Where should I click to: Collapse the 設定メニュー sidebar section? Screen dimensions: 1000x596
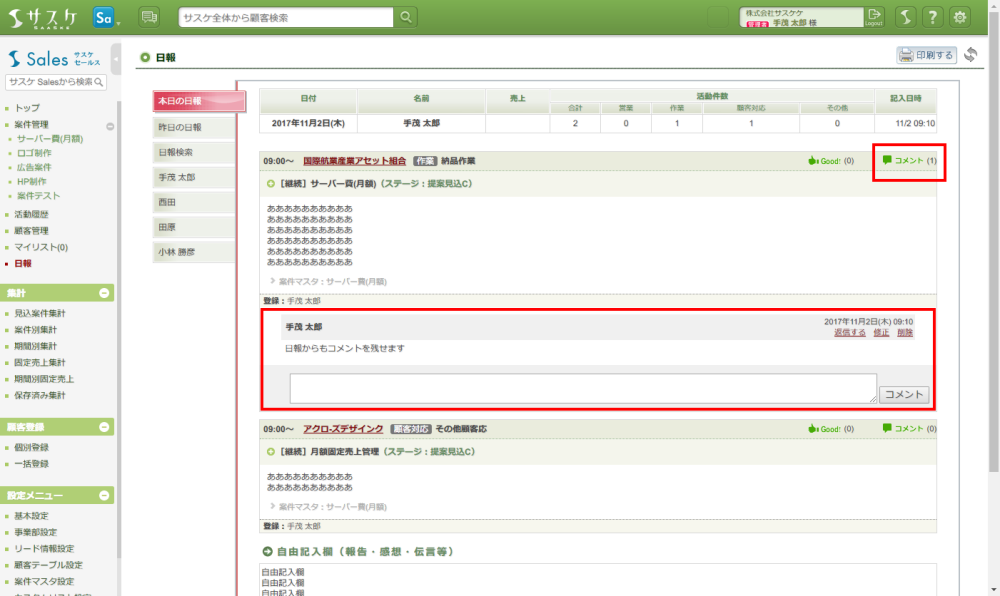104,496
